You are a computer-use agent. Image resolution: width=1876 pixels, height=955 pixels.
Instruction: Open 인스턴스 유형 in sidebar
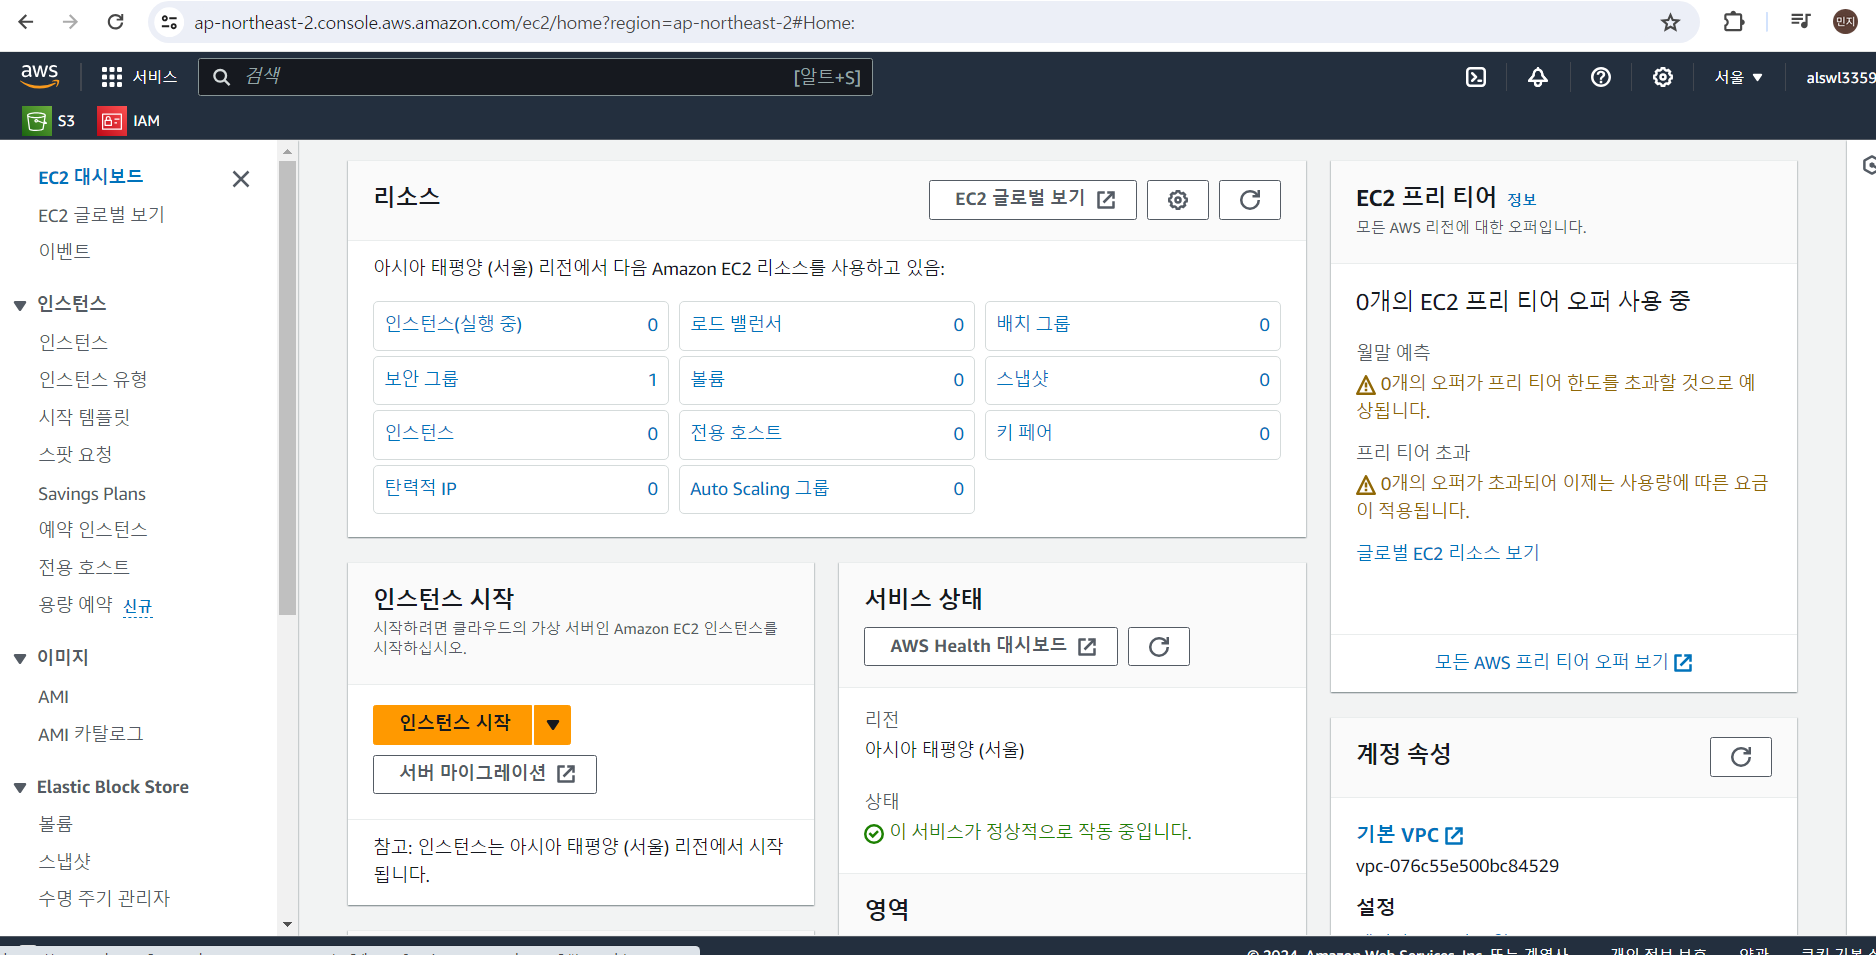[93, 379]
